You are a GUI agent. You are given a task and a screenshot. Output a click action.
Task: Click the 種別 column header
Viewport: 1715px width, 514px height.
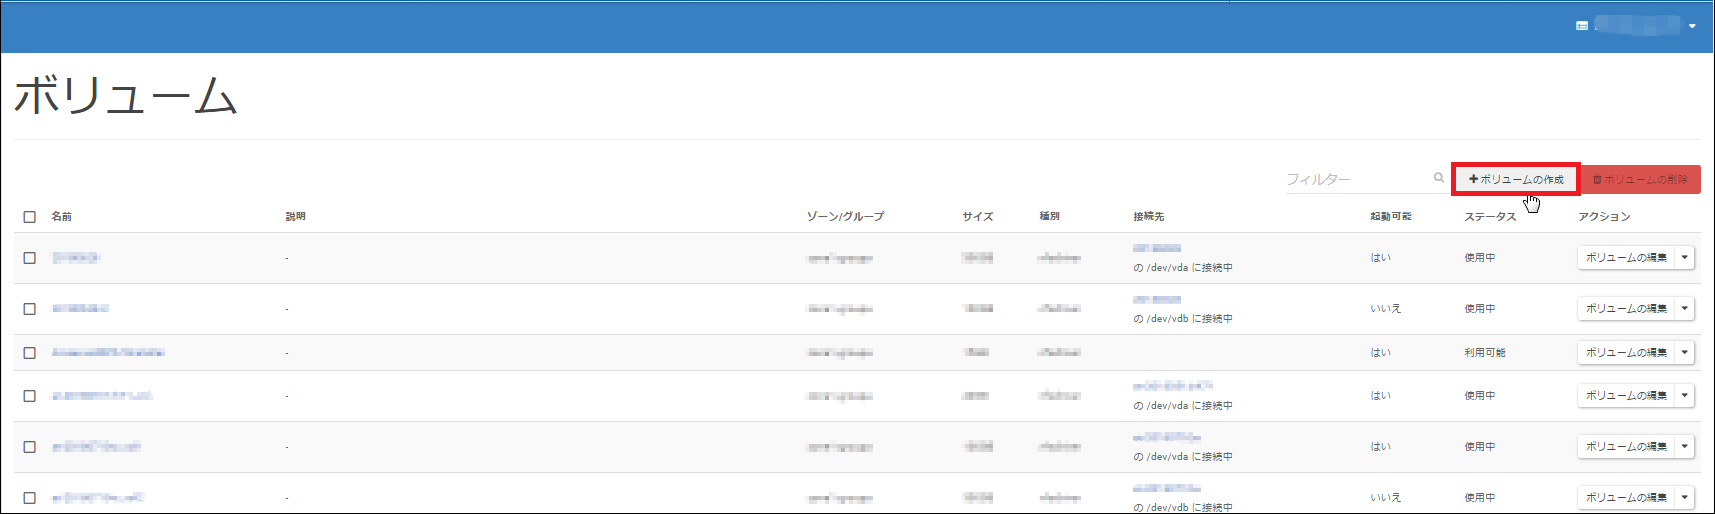[1049, 217]
